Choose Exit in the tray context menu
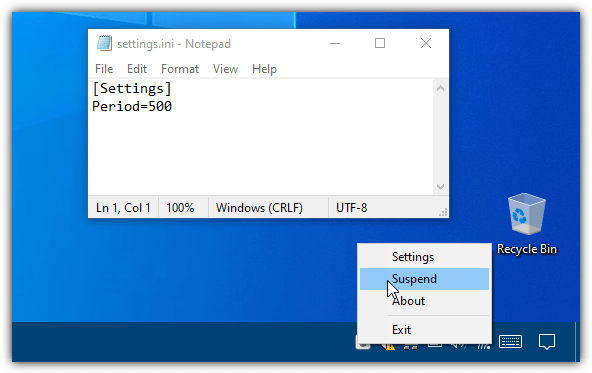The image size is (592, 373). coord(424,330)
